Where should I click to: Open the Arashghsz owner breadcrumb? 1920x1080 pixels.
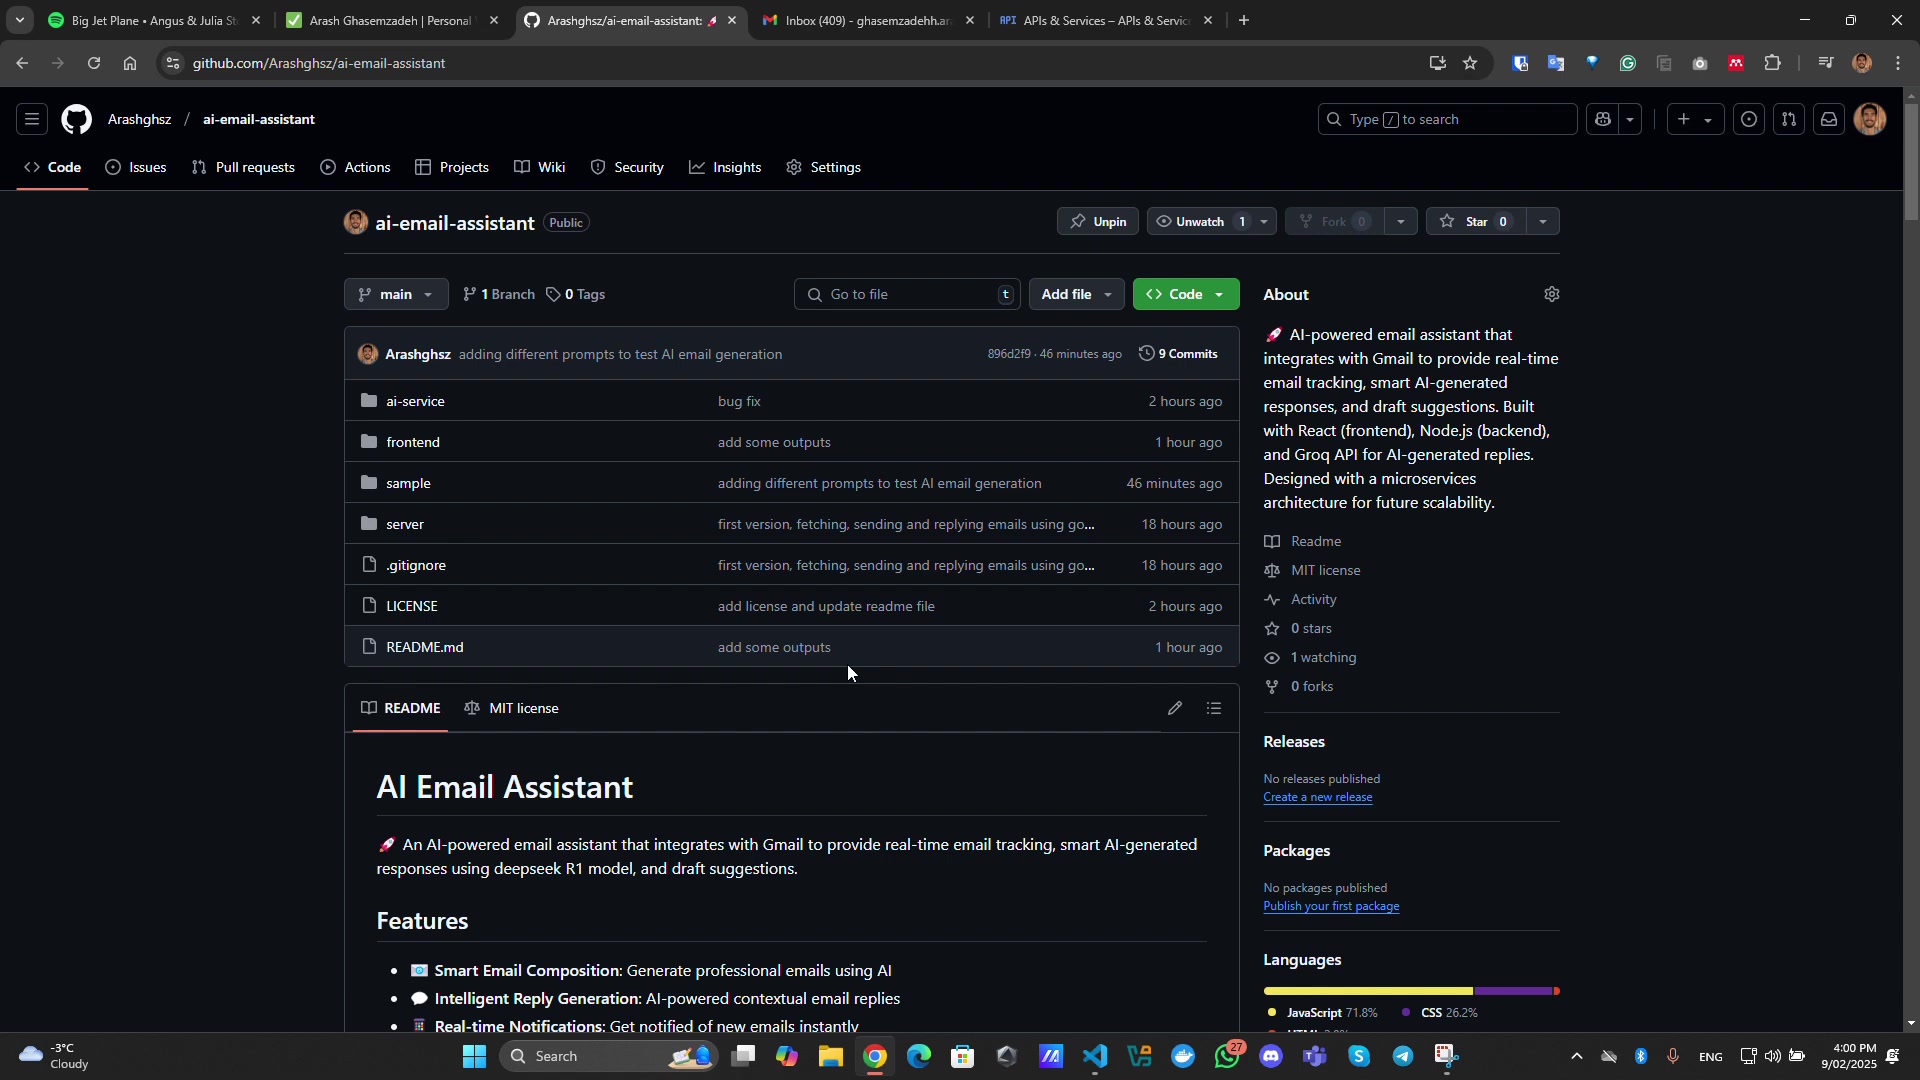pos(139,119)
